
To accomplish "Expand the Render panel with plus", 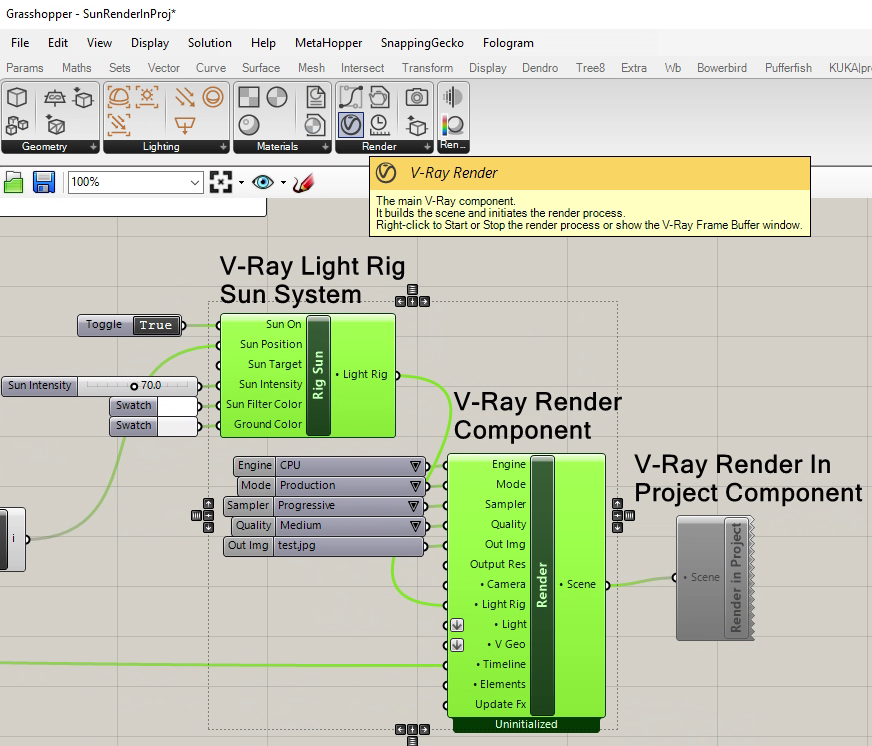I will [x=427, y=147].
